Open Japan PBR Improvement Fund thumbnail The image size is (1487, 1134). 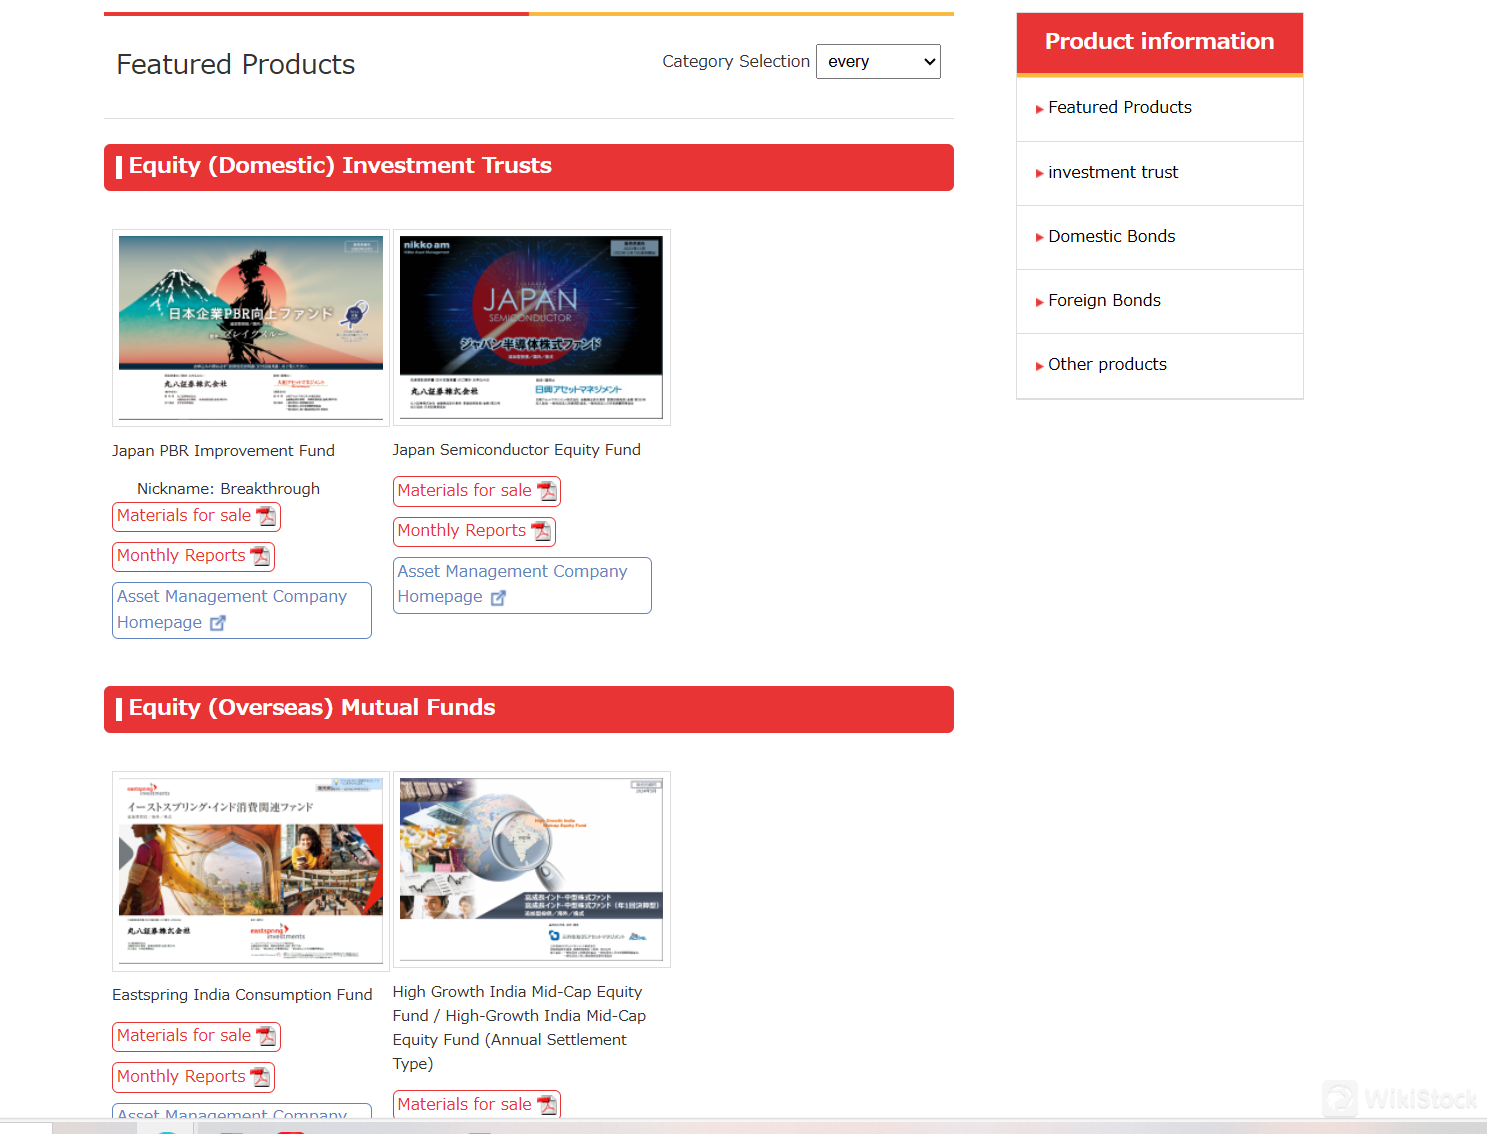click(x=251, y=328)
